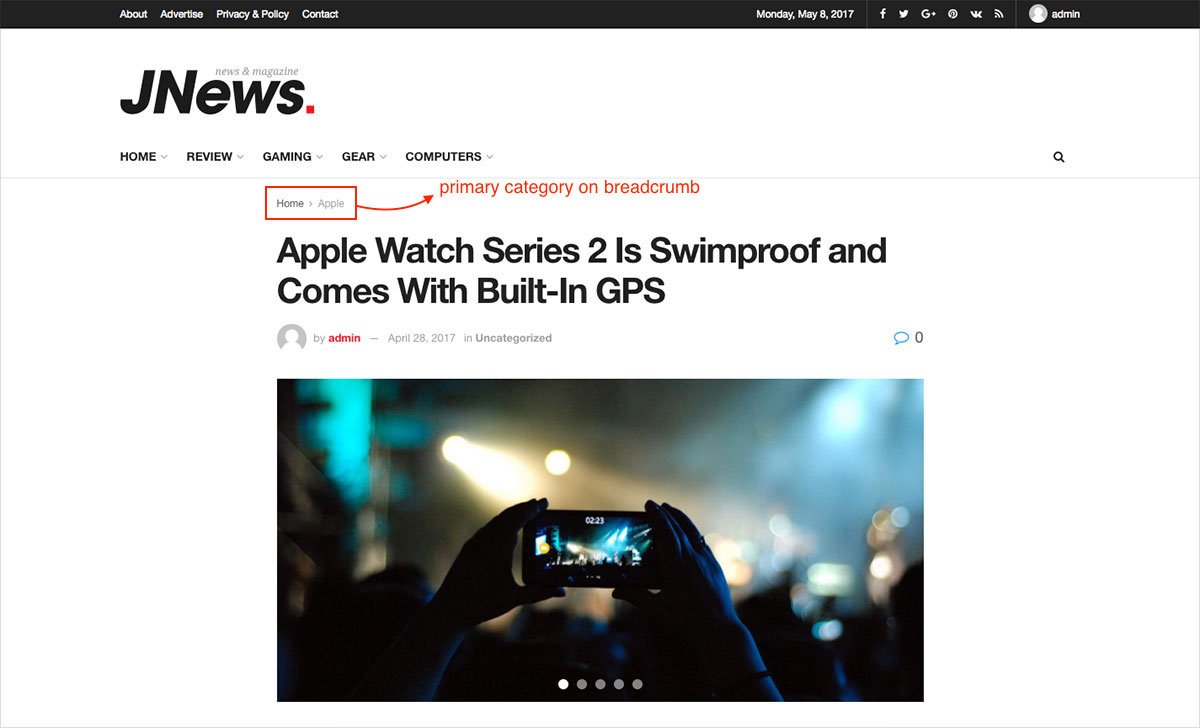Select the third slider dot
Image resolution: width=1200 pixels, height=728 pixels.
[x=600, y=684]
